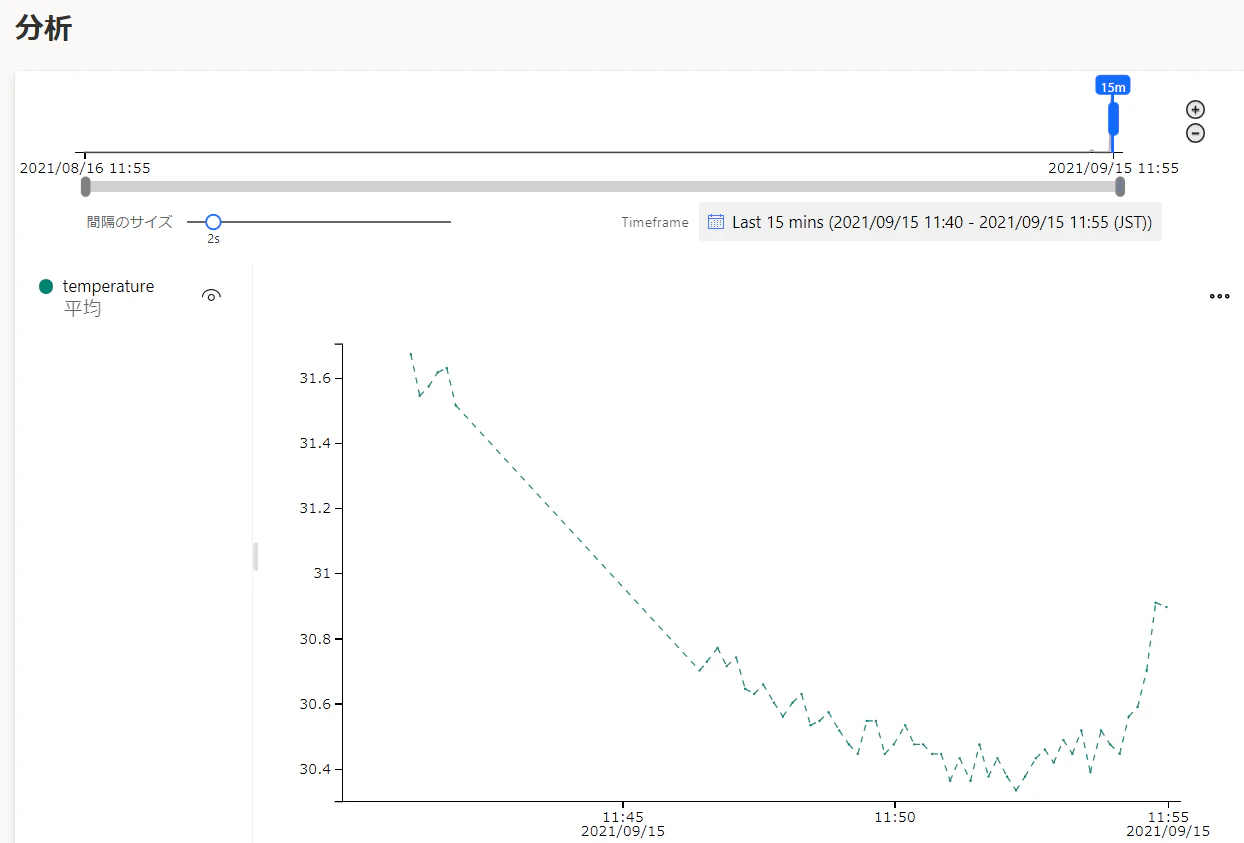Click the interval size slider handle

tap(213, 222)
